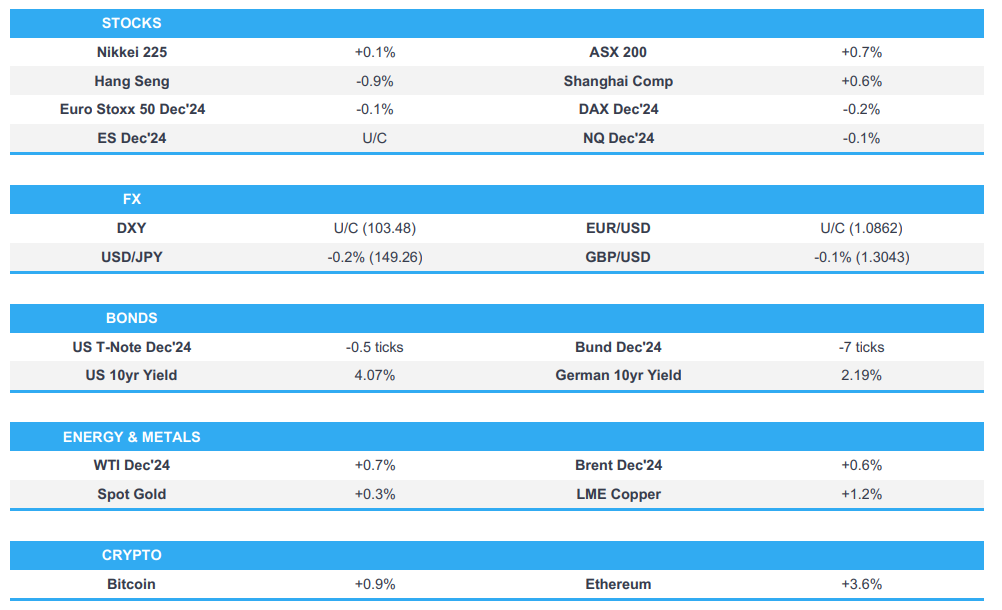Click the CRYPTO section header
This screenshot has width=1002, height=610.
tap(131, 555)
